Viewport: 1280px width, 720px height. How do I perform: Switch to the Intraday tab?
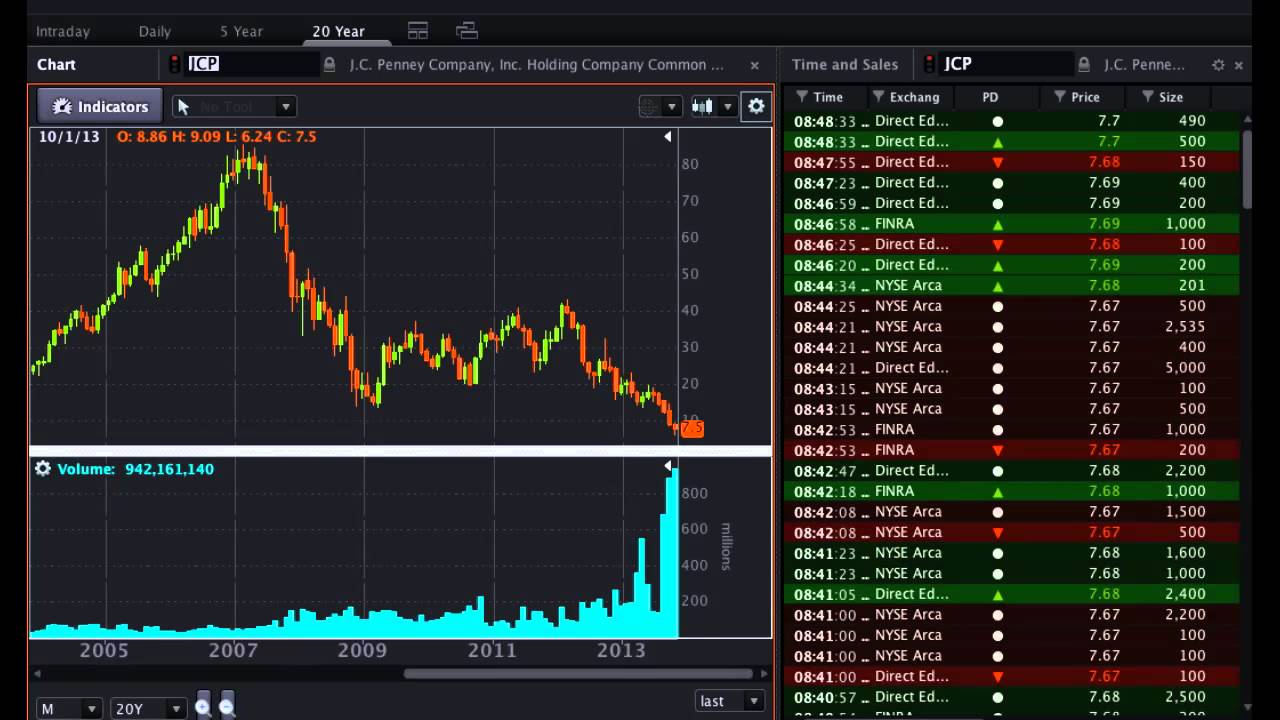pos(63,31)
